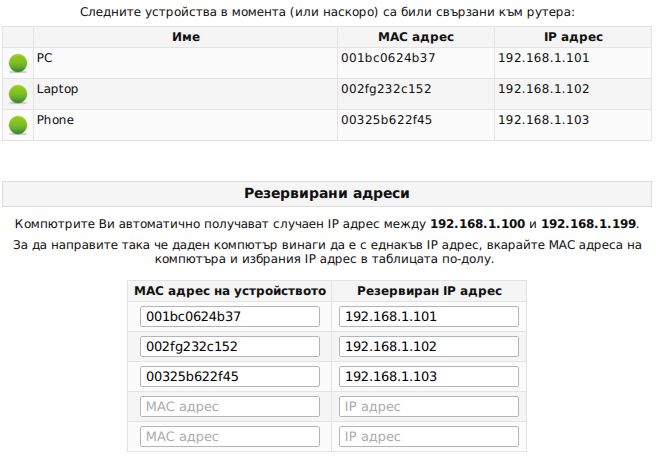Click the last empty MAC адрес field
This screenshot has height=466, width=656.
click(230, 437)
